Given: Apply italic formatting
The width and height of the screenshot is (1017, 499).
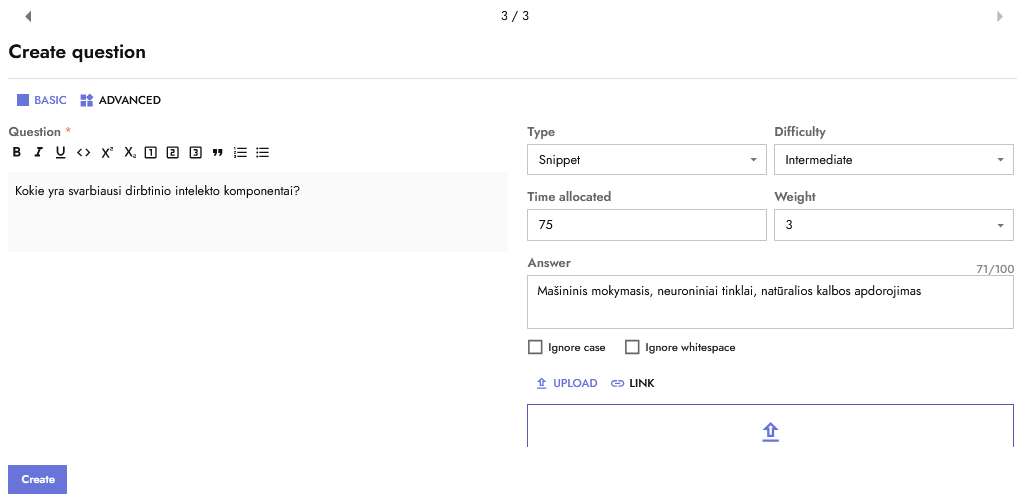Looking at the screenshot, I should pyautogui.click(x=38, y=153).
